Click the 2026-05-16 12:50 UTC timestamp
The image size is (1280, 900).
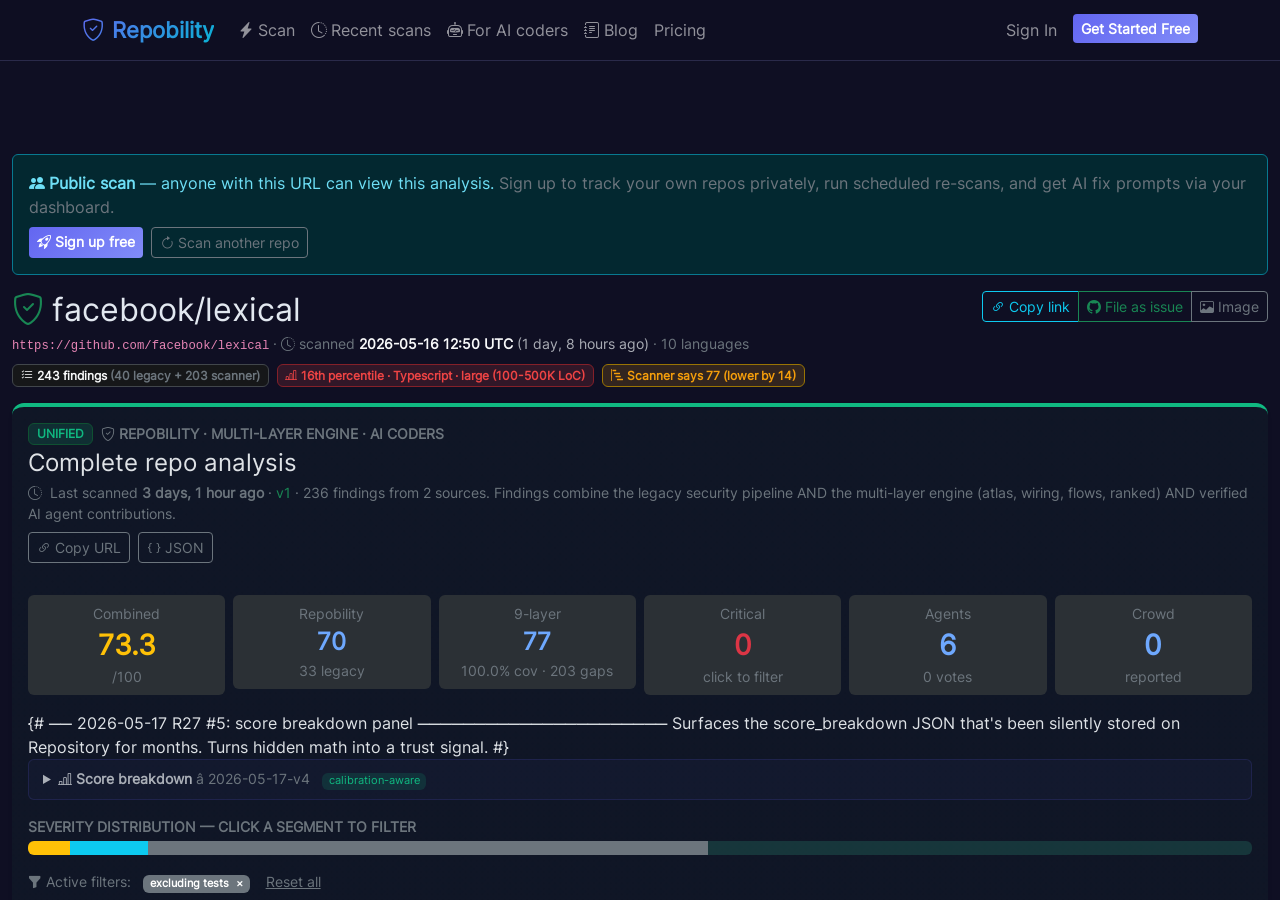pos(436,344)
